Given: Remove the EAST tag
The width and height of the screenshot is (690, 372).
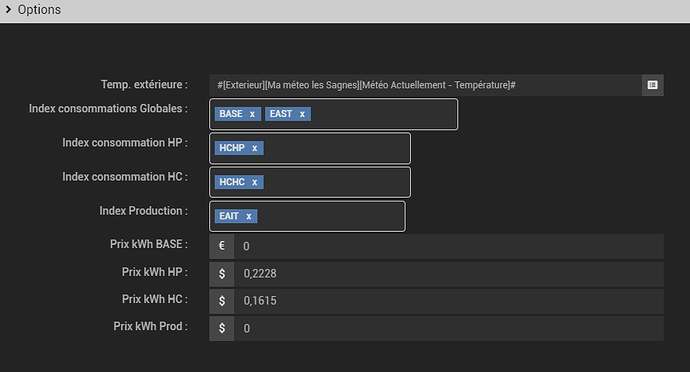Looking at the screenshot, I should coord(302,114).
